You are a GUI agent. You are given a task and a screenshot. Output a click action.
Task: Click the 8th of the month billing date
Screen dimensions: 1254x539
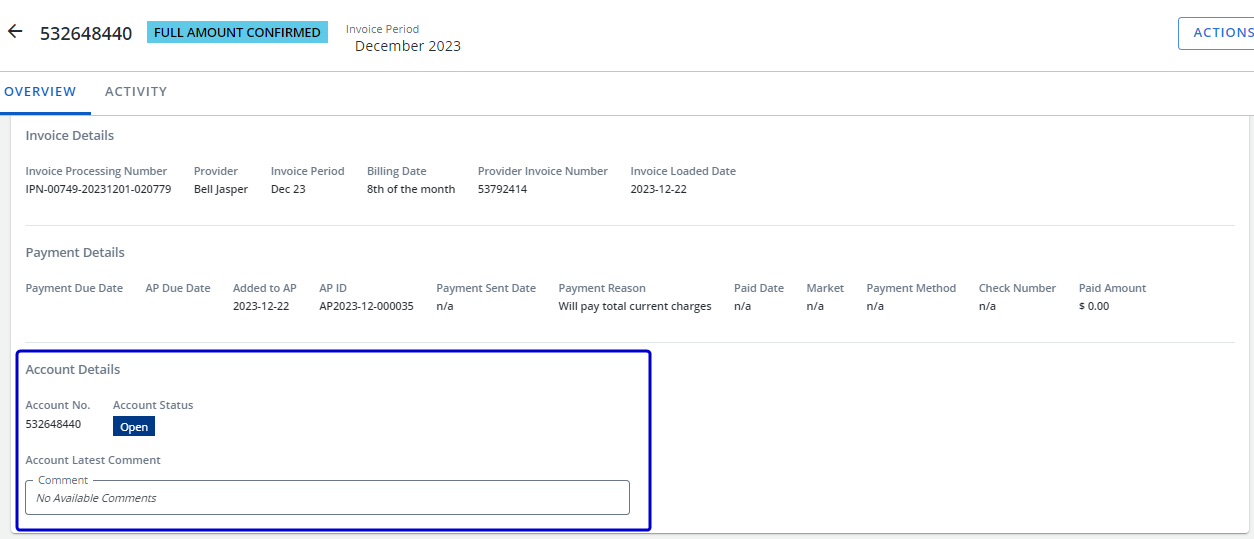[411, 189]
